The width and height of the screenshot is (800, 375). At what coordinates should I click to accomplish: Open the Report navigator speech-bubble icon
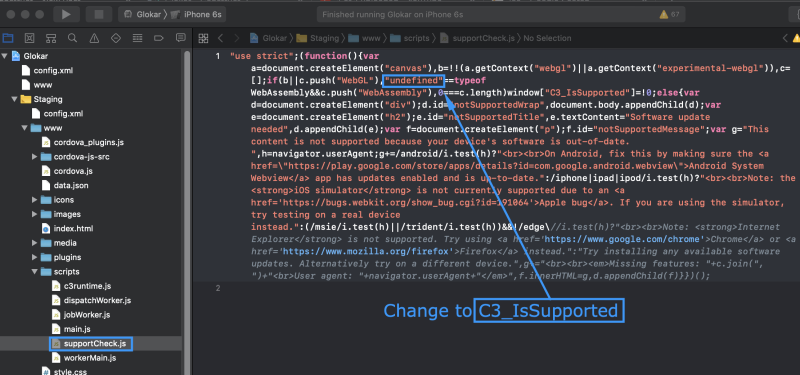pos(180,38)
